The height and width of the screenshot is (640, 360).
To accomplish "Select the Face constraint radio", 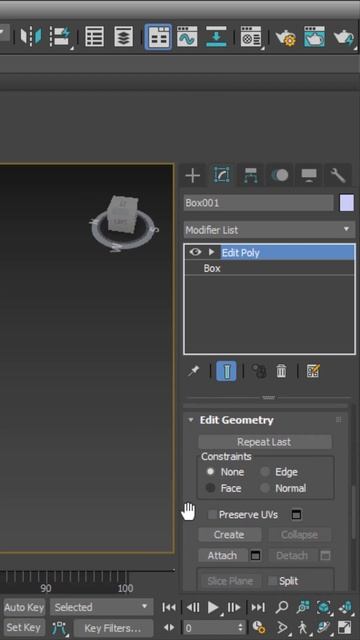I will (210, 488).
